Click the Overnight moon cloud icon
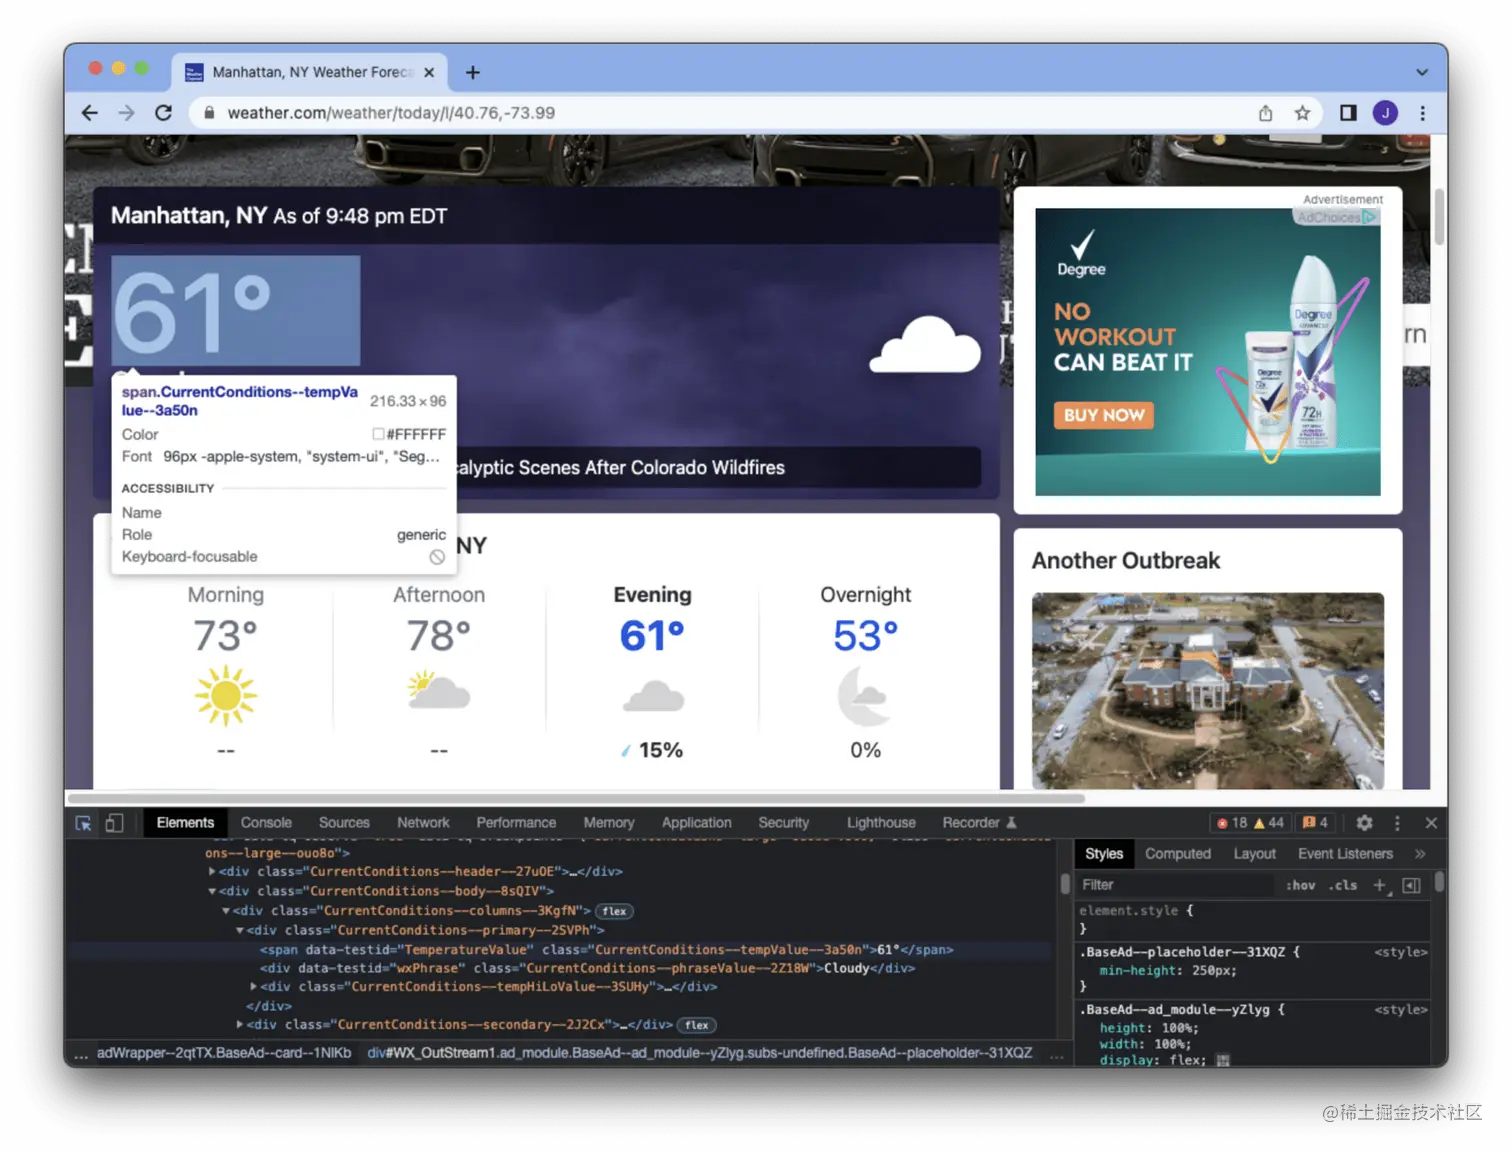The width and height of the screenshot is (1512, 1152). [x=865, y=696]
